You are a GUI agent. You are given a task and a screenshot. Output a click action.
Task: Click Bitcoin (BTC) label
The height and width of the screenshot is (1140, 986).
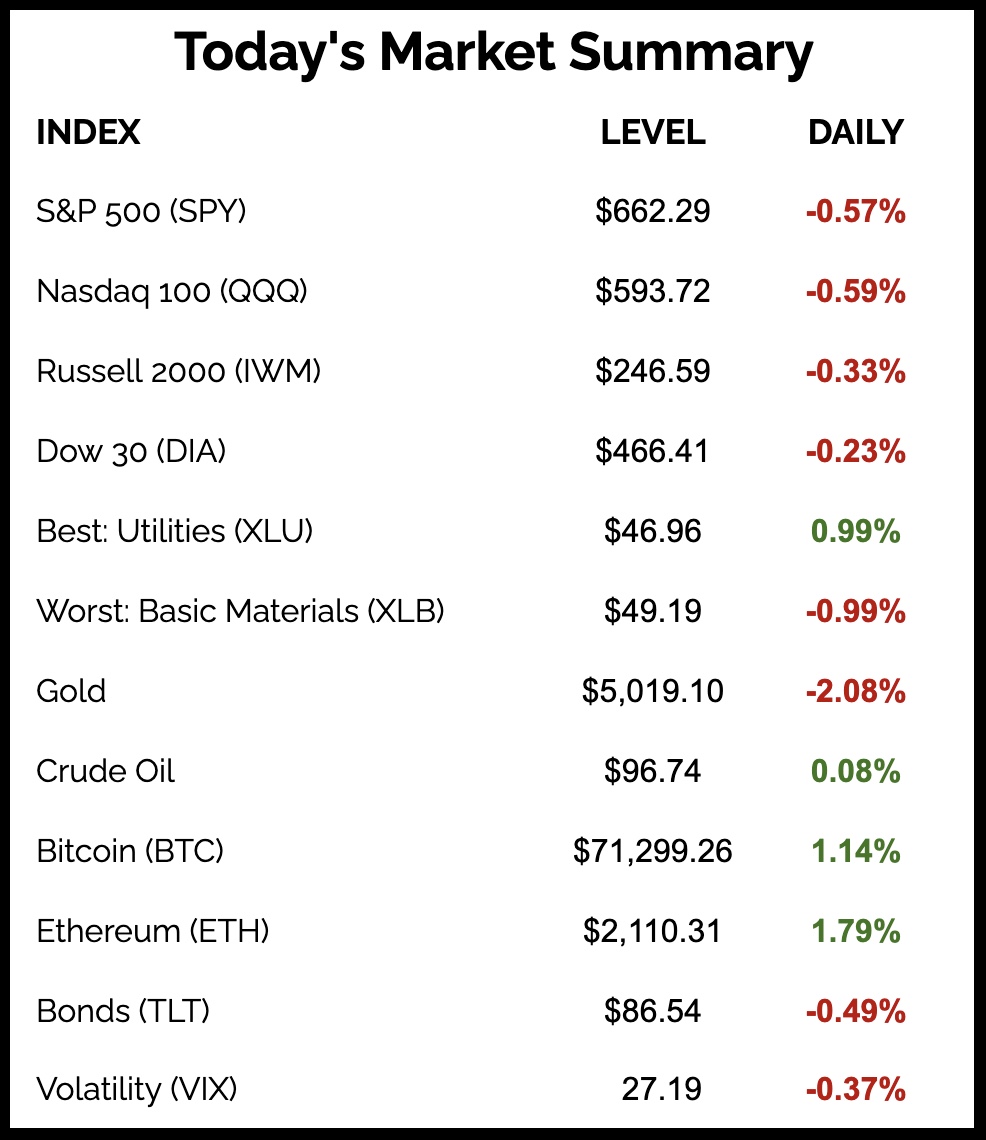pos(130,851)
